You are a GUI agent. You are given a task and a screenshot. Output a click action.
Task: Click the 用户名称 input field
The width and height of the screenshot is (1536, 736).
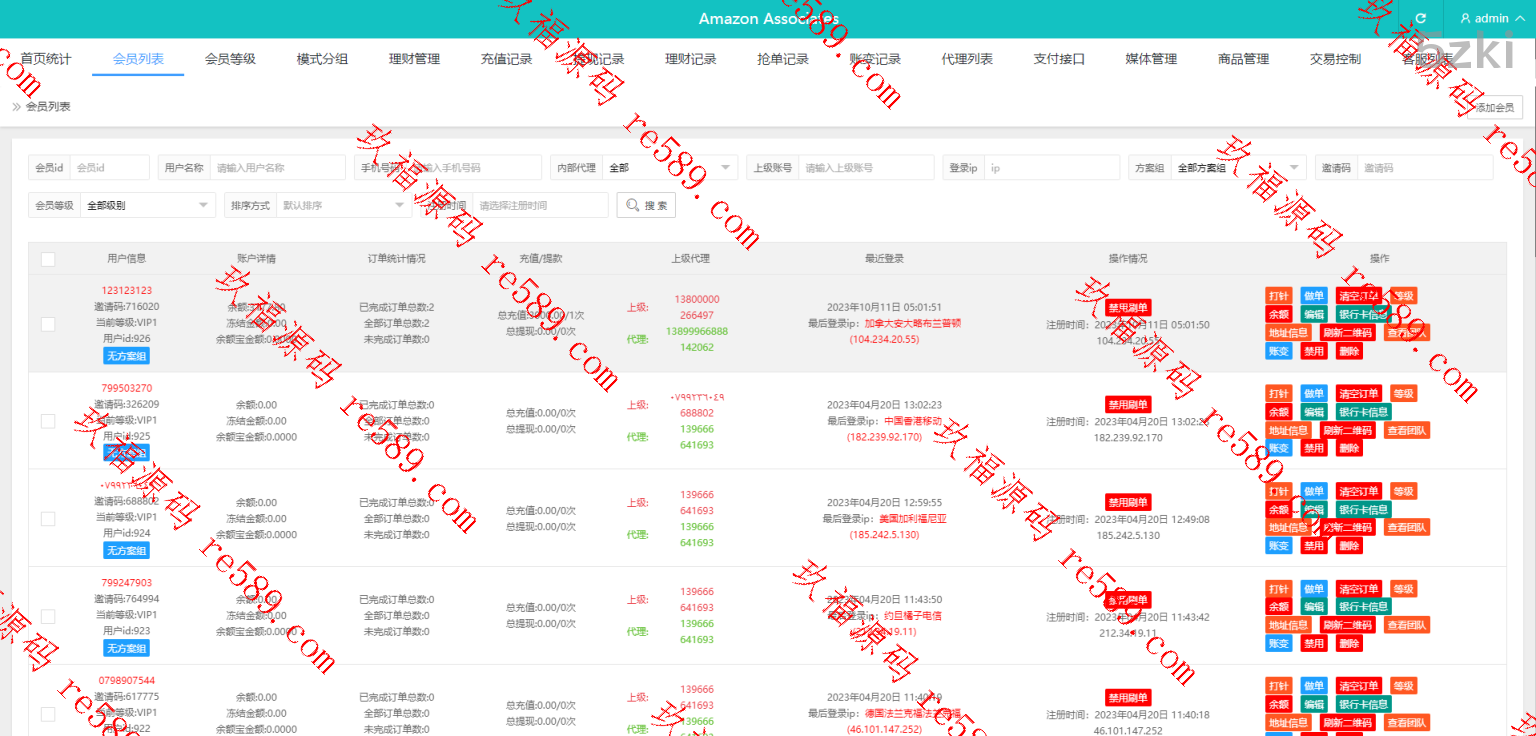(278, 168)
